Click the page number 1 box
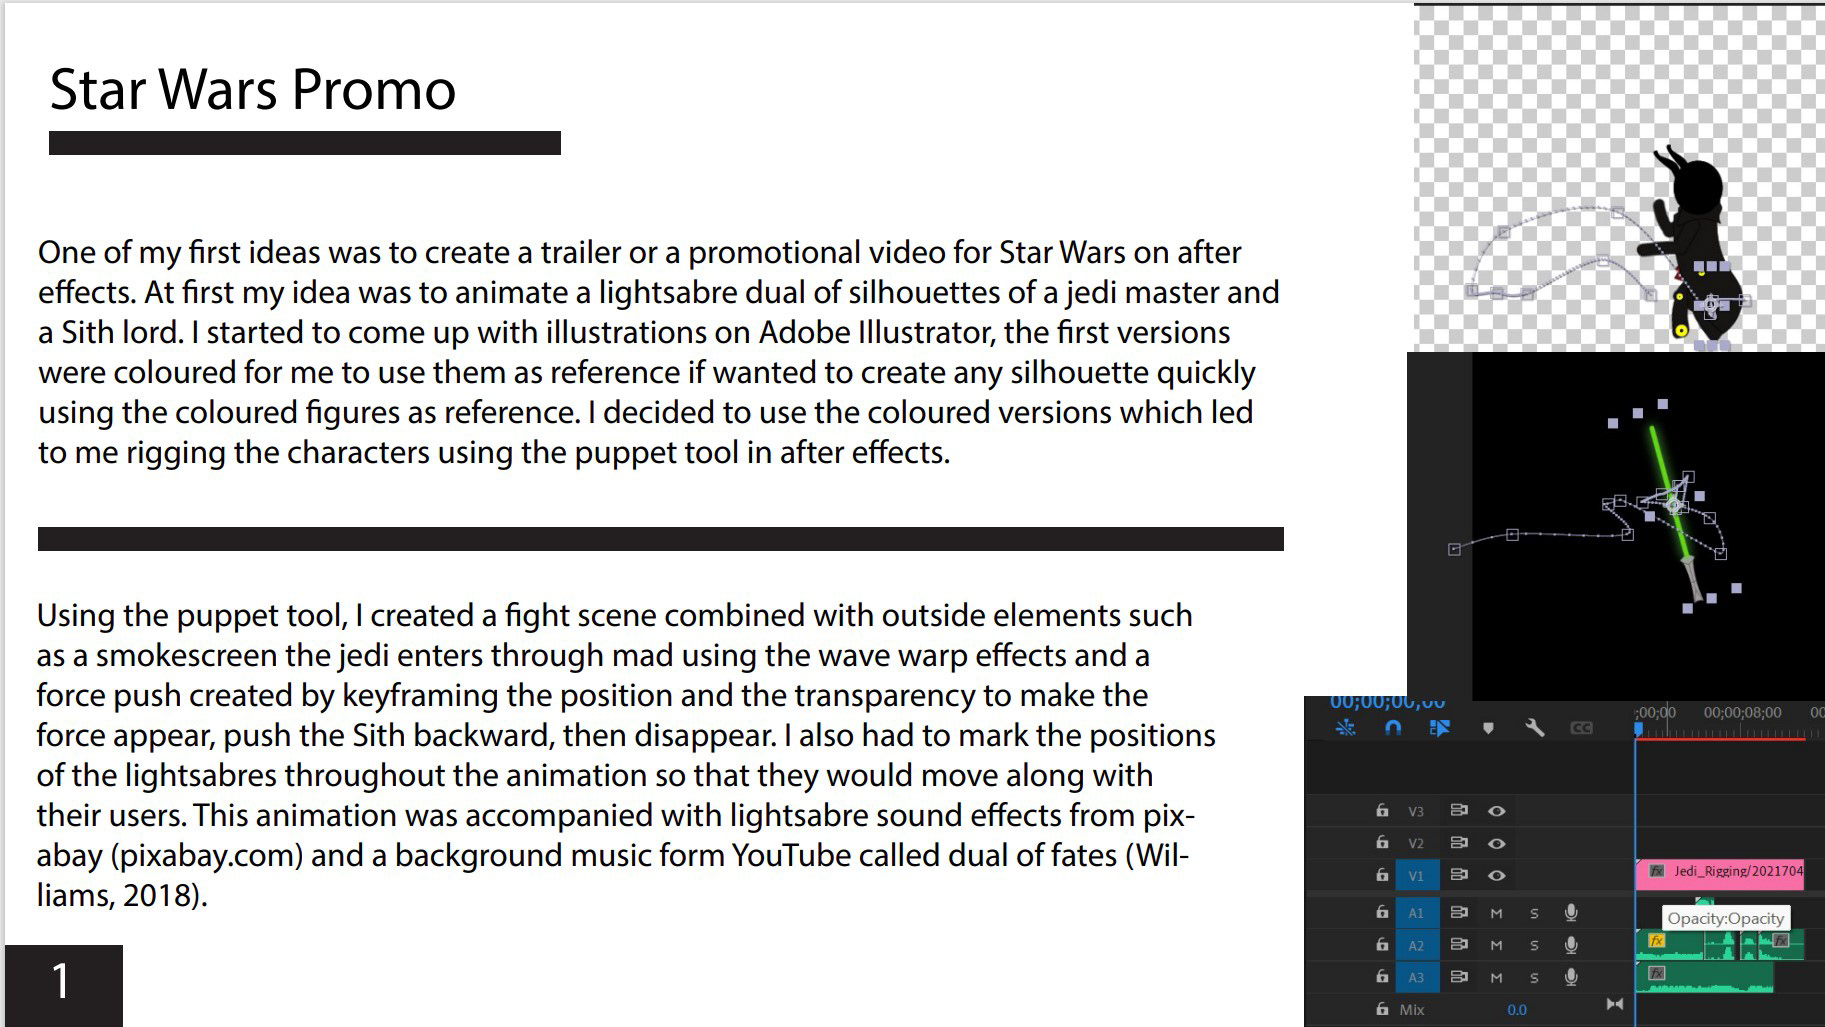The width and height of the screenshot is (1825, 1027). click(x=63, y=985)
